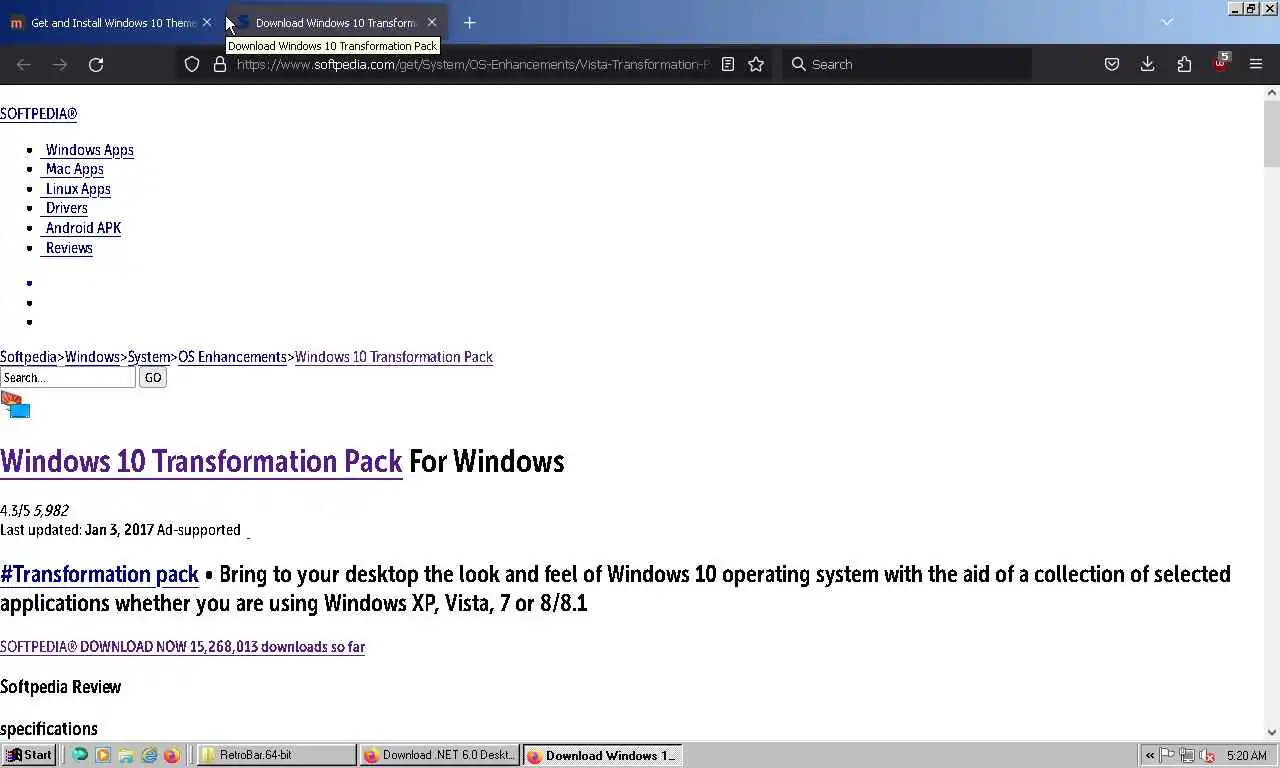1280x768 pixels.
Task: Click the 5:20 AM taskbar clock
Action: 1246,755
